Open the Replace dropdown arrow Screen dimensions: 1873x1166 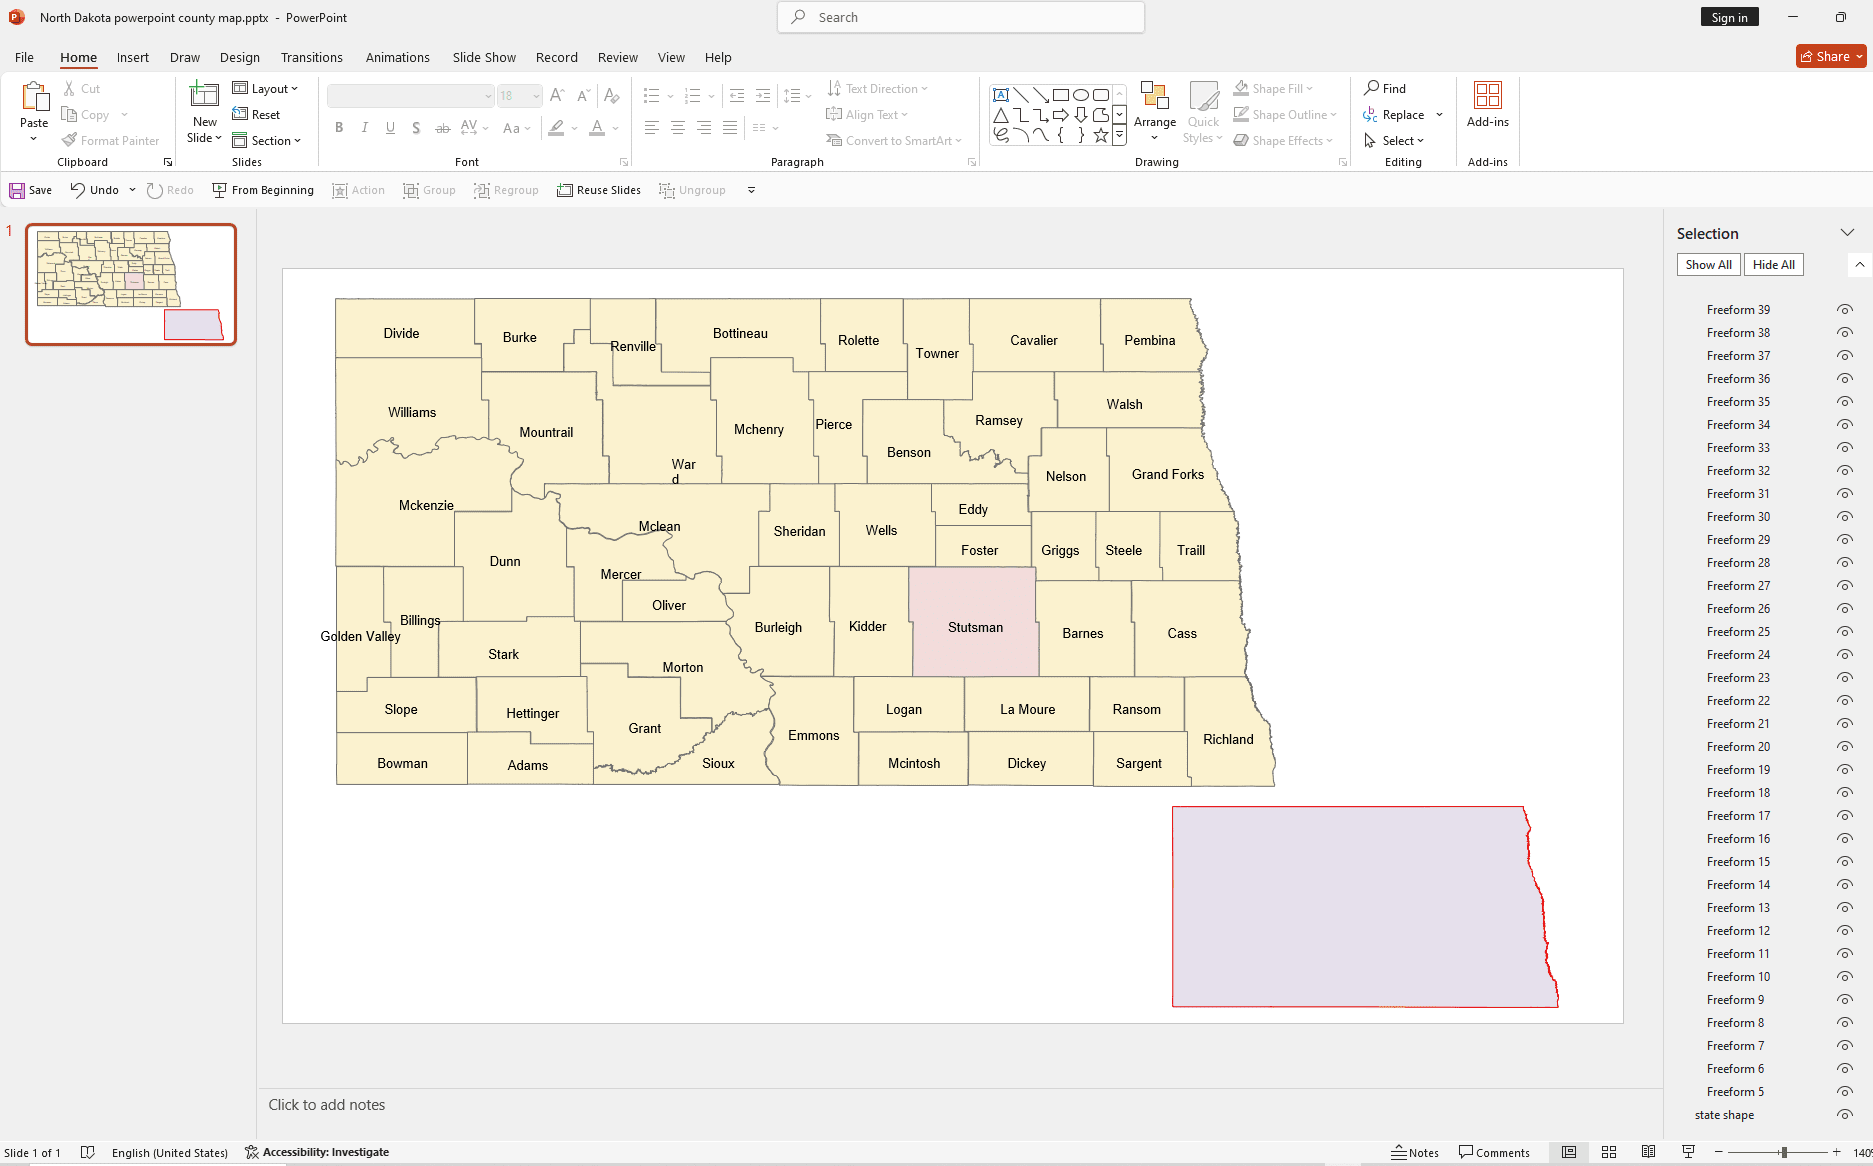pos(1439,115)
